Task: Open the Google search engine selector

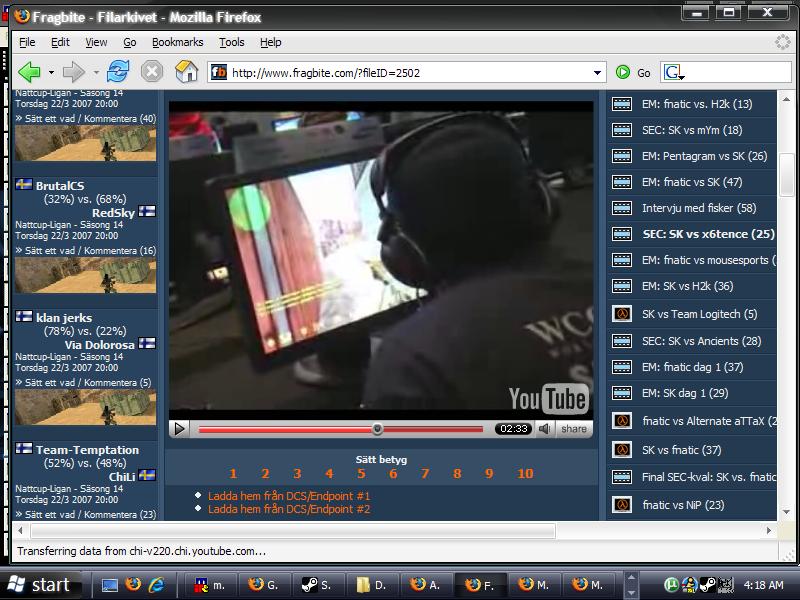Action: pyautogui.click(x=674, y=72)
